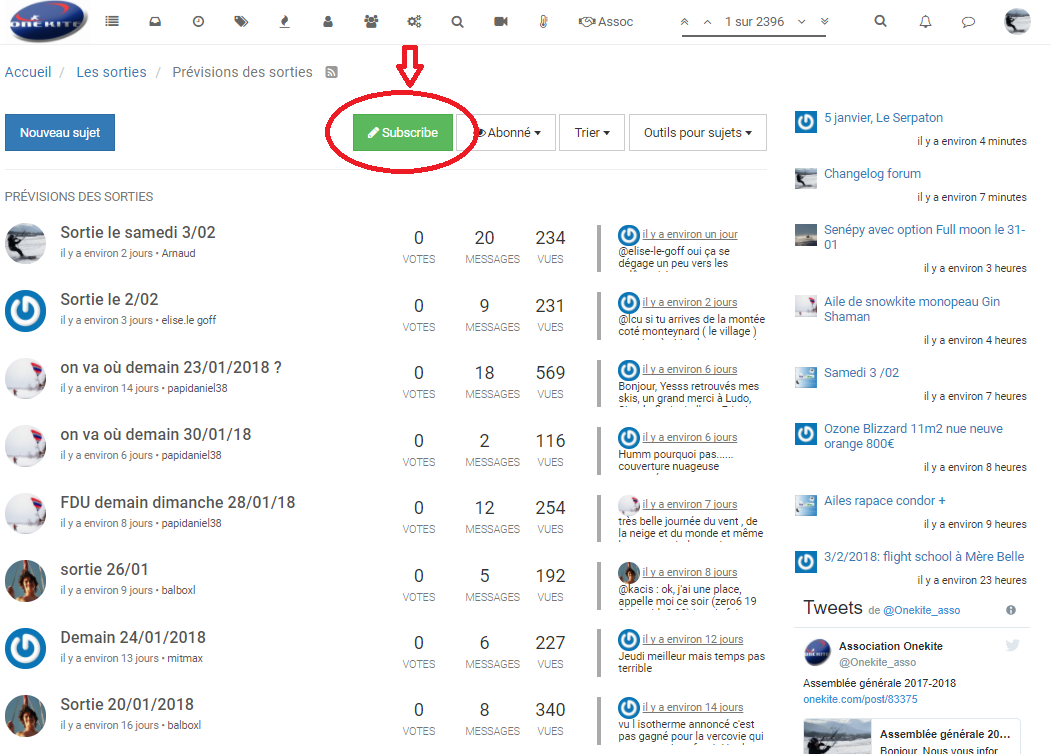Open the groups icon
Image resolution: width=1051 pixels, height=754 pixels.
(x=371, y=21)
